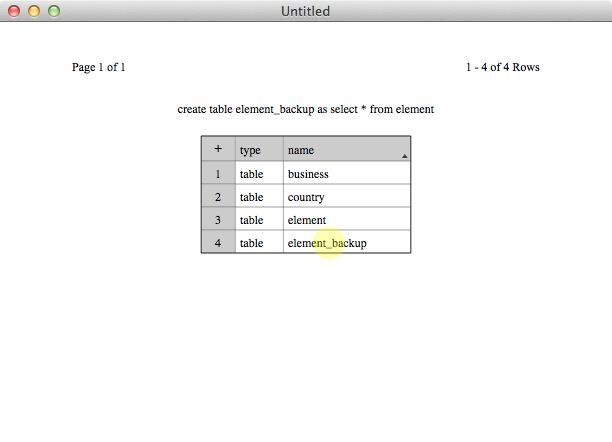Select the type column header

point(260,149)
